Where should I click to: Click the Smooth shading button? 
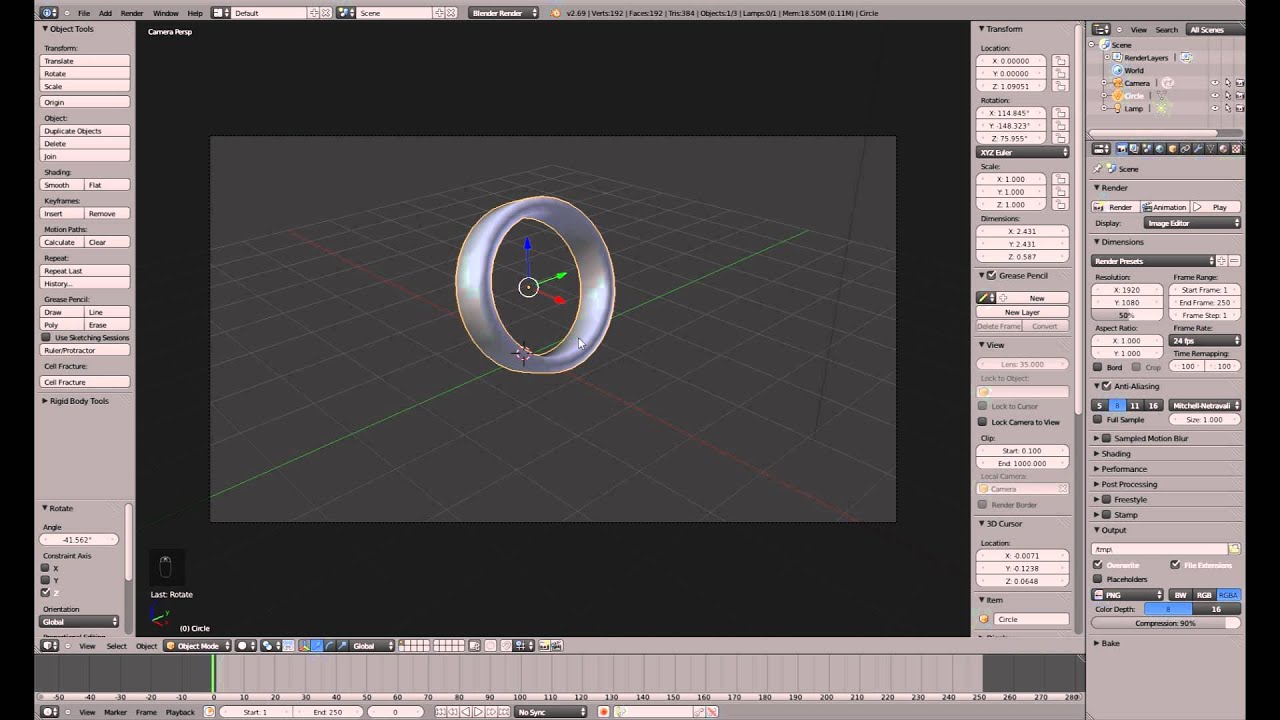62,185
